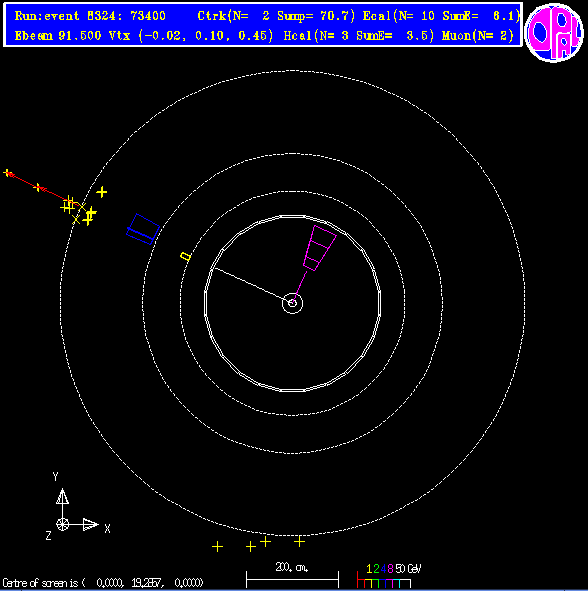Click the magenta track near the vertex
Viewport: 588px width, 591px height.
[299, 286]
